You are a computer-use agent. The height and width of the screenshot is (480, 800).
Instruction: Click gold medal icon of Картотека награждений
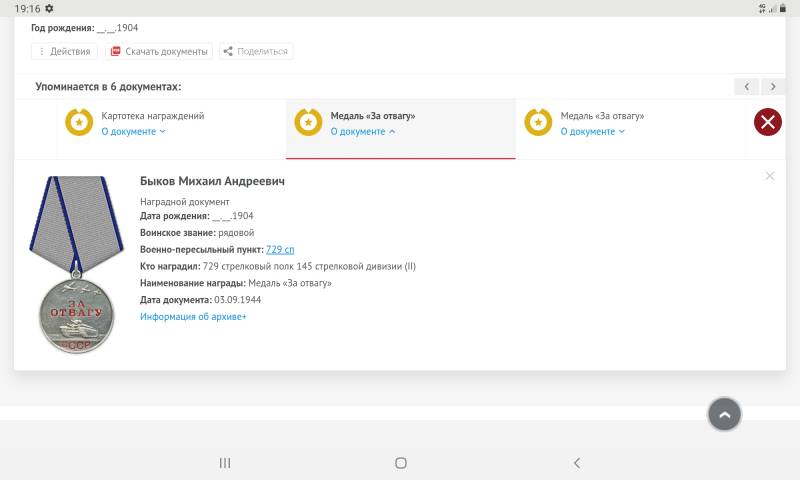point(79,122)
